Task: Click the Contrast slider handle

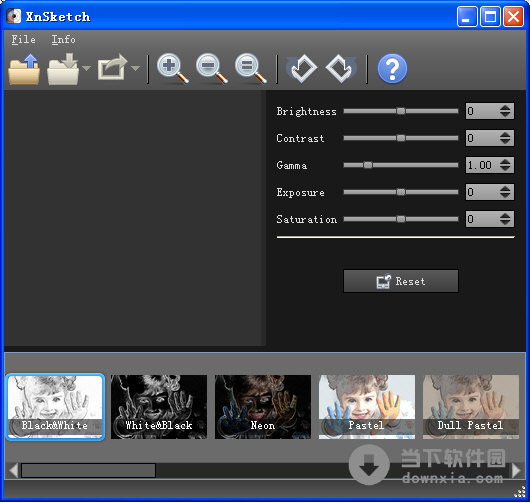Action: click(401, 138)
